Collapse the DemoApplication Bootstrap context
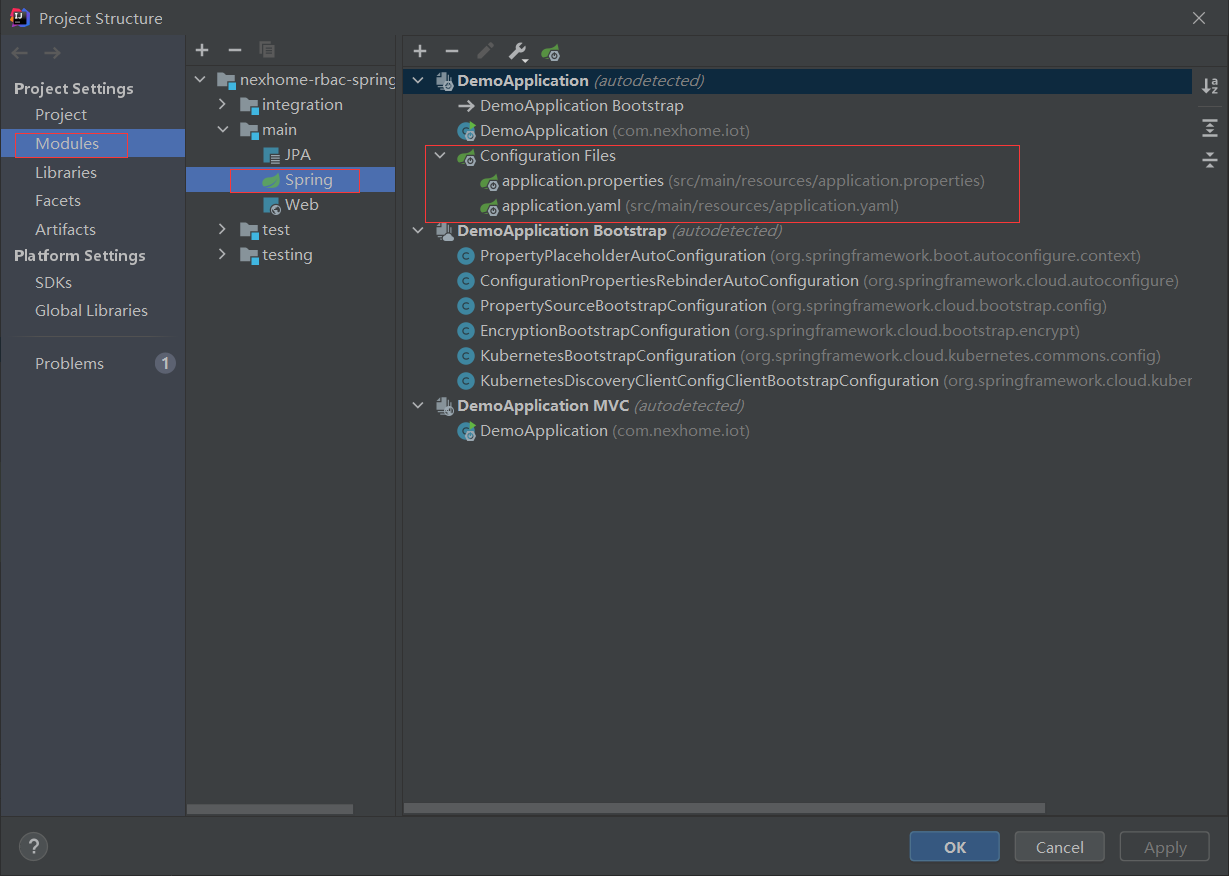The height and width of the screenshot is (876, 1229). [418, 231]
